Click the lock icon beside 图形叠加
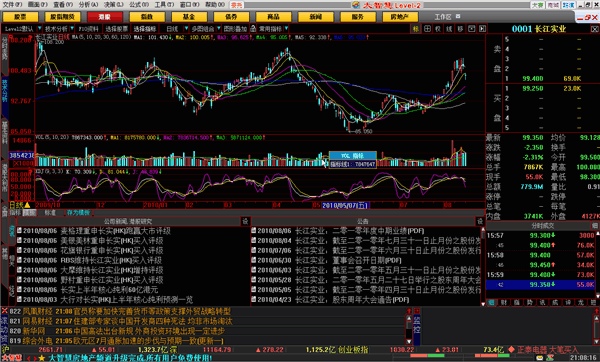 (x=253, y=29)
